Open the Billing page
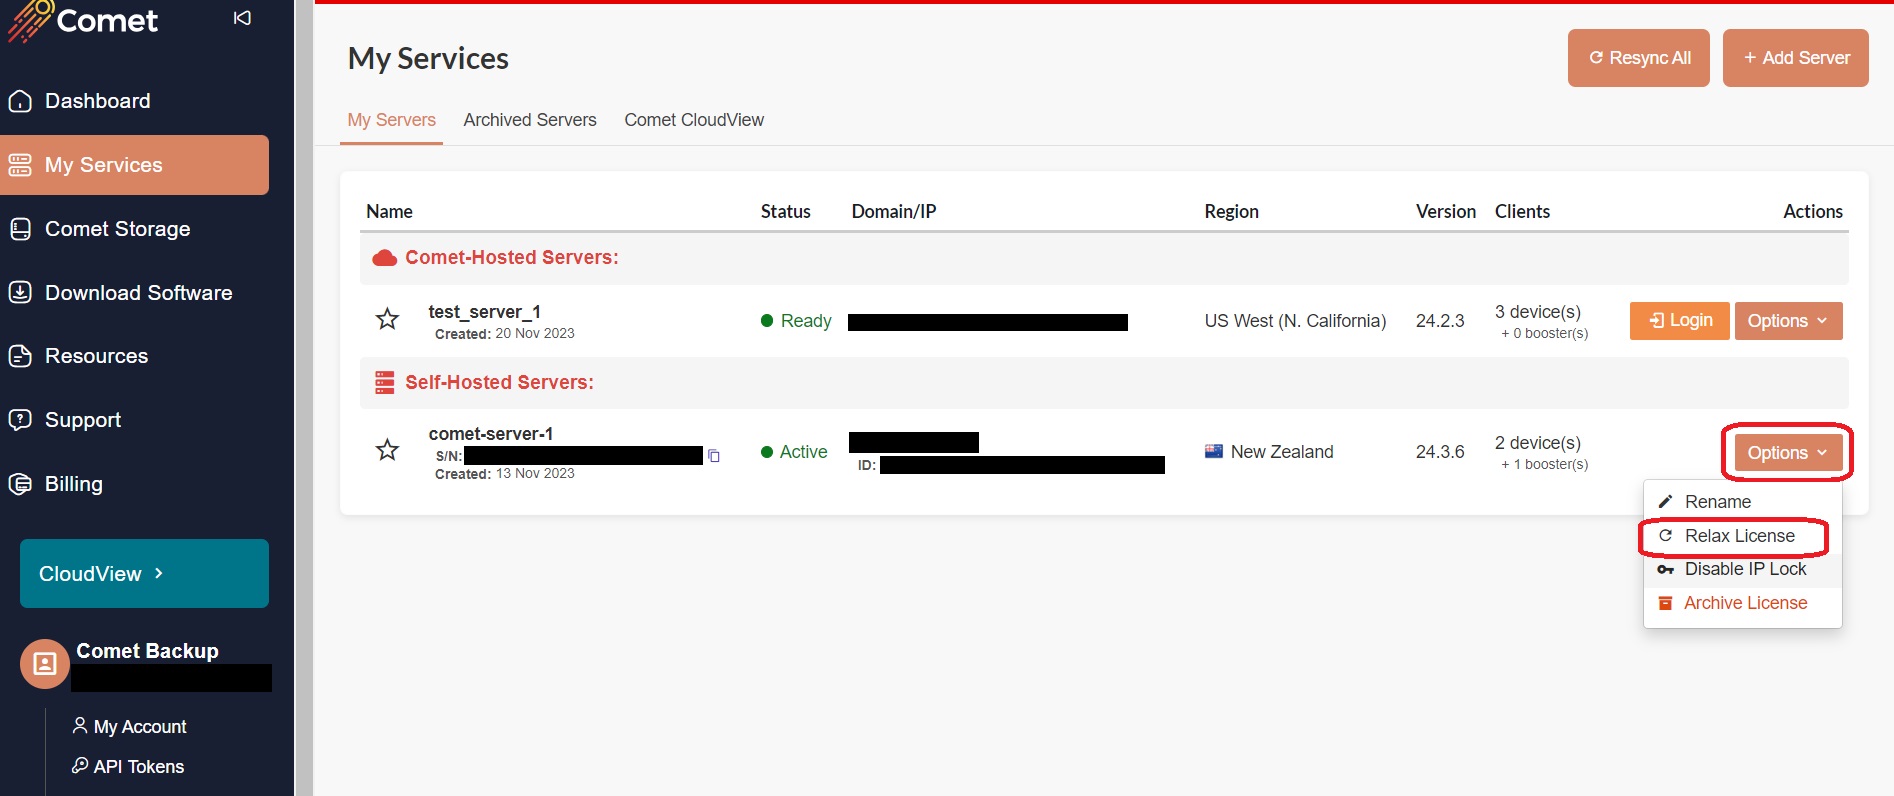 tap(134, 484)
